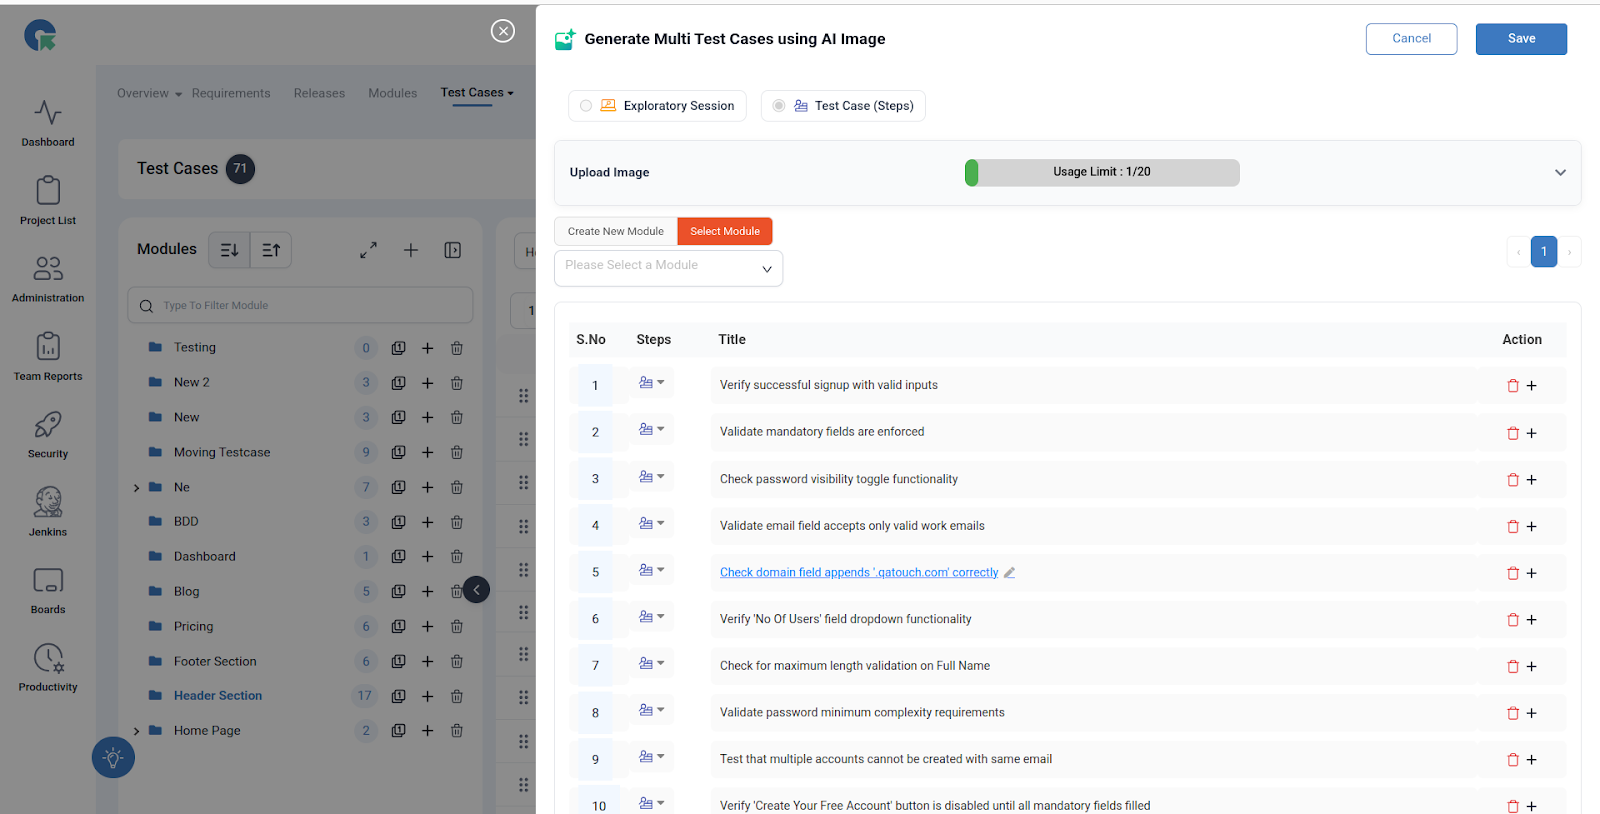
Task: Select the Exploratory Session radio button
Action: tap(586, 106)
